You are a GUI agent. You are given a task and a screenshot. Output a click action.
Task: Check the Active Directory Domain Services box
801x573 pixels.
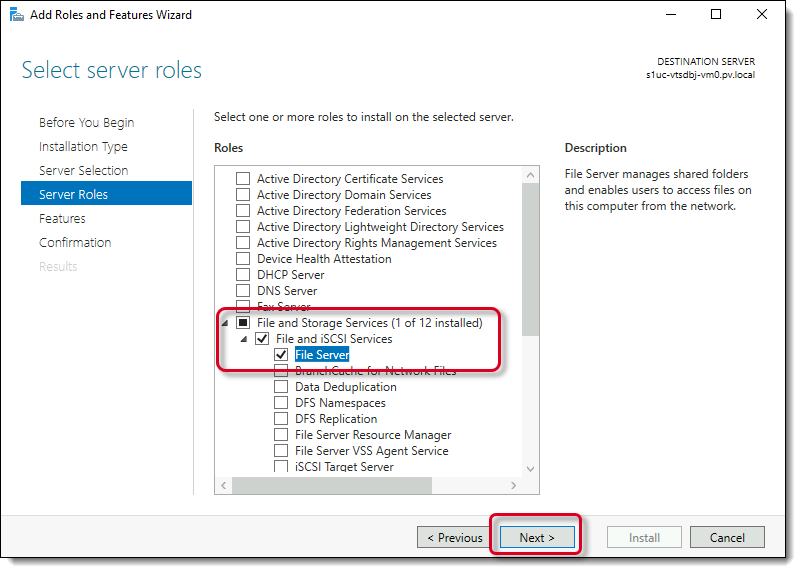pos(243,195)
